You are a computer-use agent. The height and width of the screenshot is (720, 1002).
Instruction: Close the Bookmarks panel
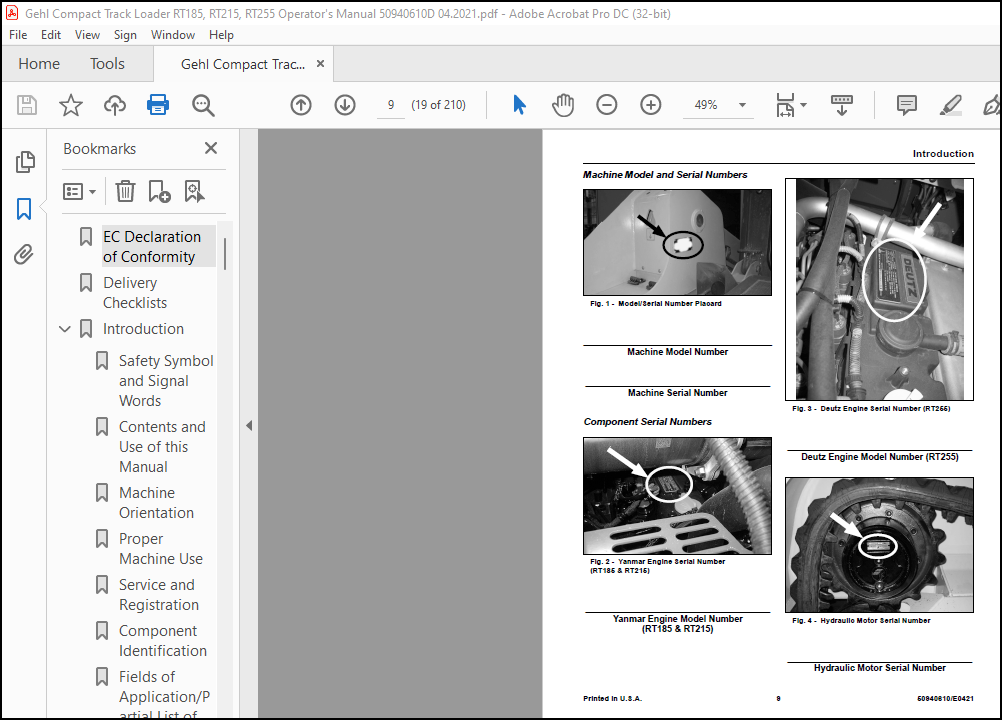[x=211, y=148]
